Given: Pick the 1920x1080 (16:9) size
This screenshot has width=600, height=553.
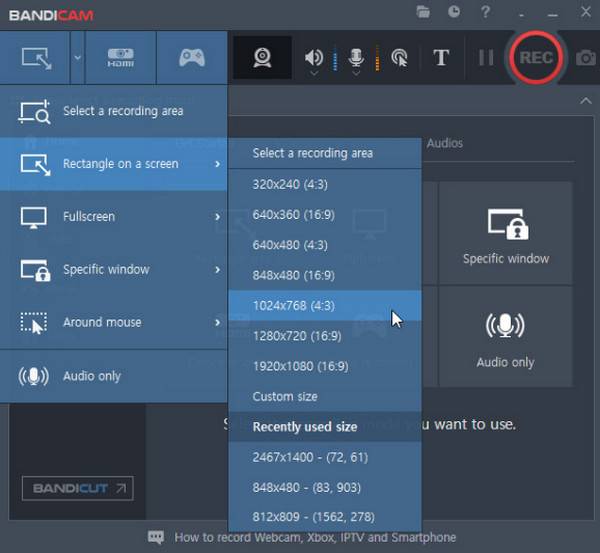Looking at the screenshot, I should [x=325, y=366].
